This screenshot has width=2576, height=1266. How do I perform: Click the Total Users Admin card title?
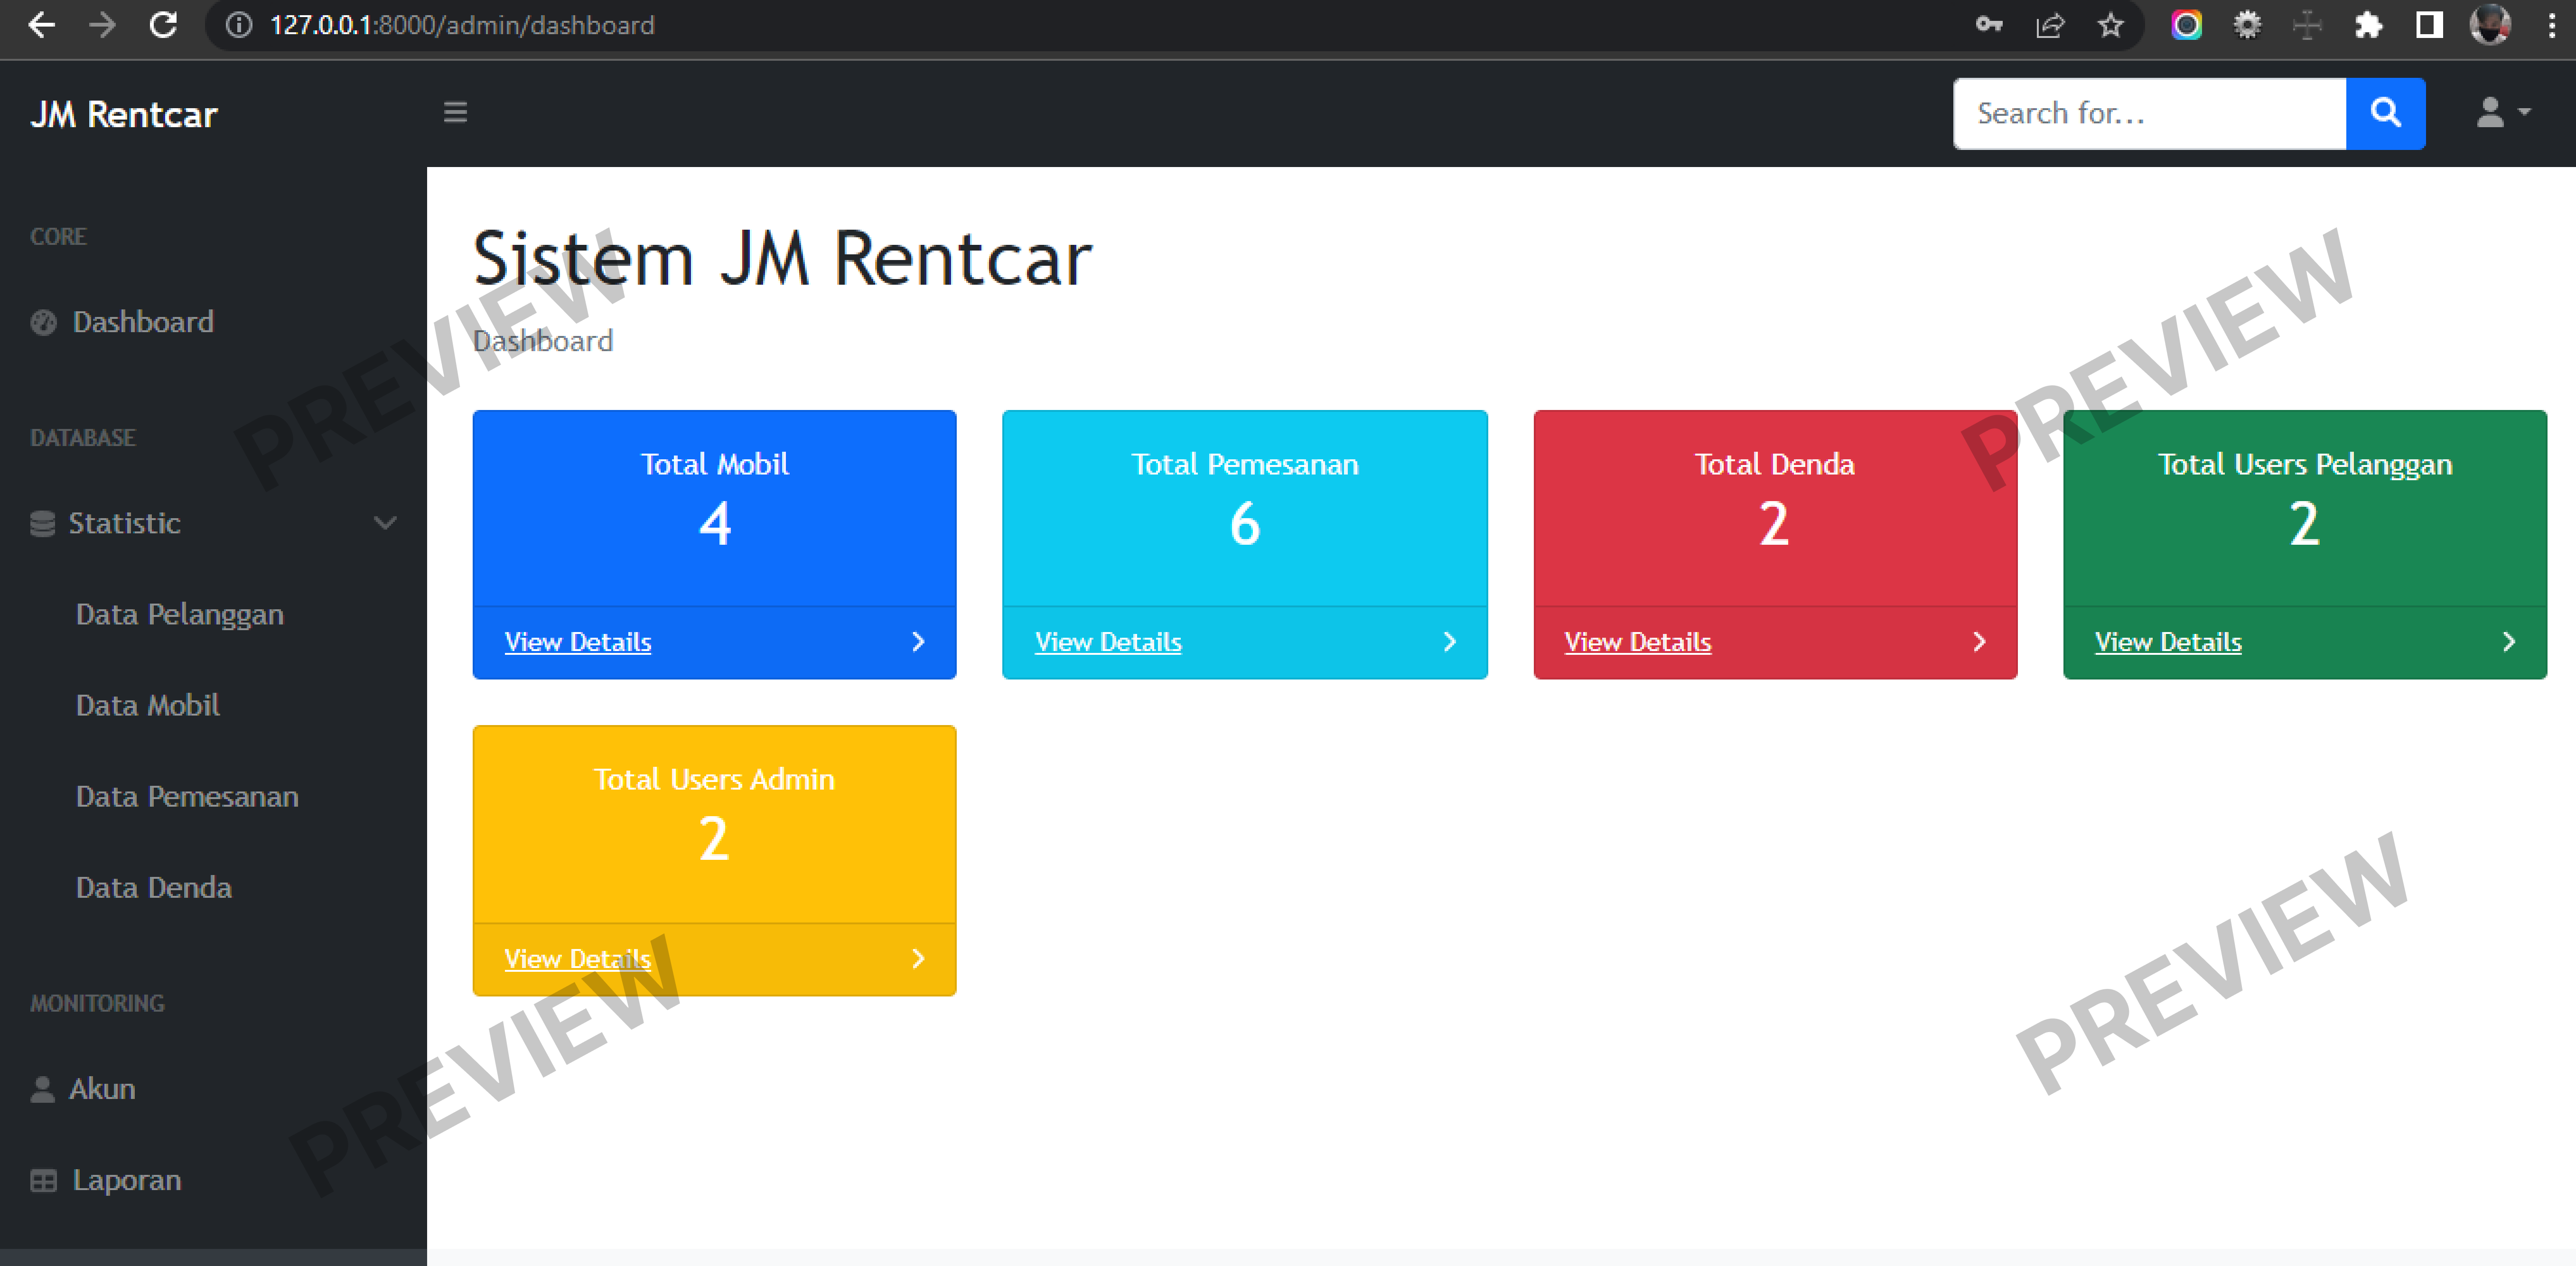(x=714, y=779)
